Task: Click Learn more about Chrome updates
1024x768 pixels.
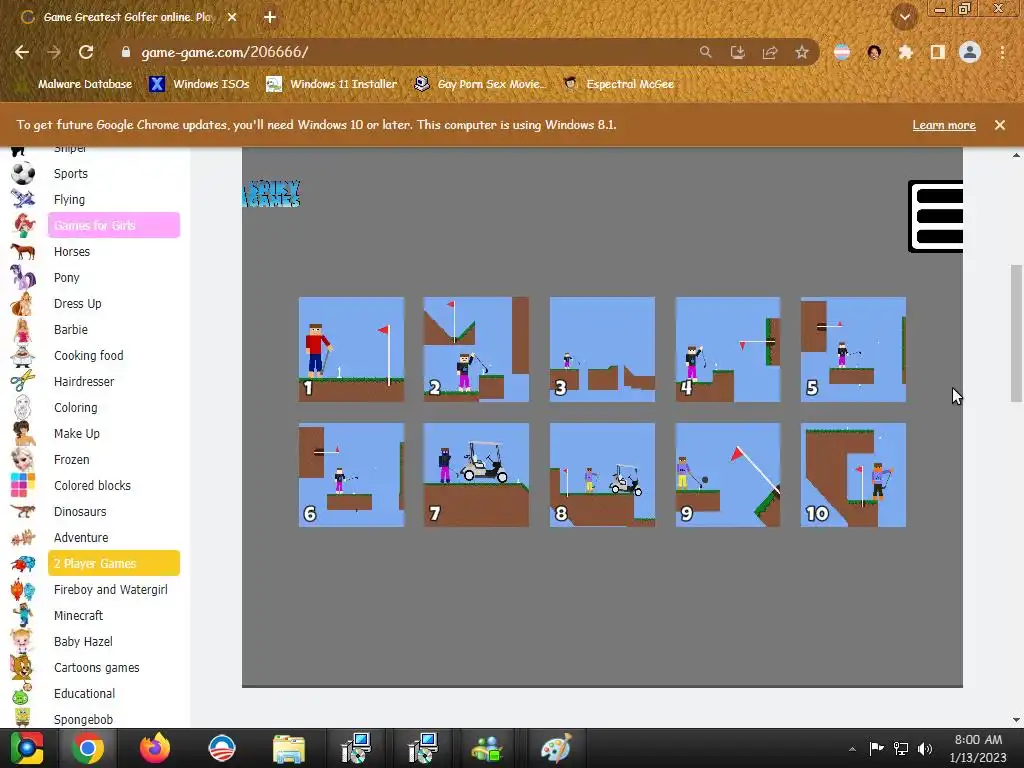Action: tap(944, 125)
